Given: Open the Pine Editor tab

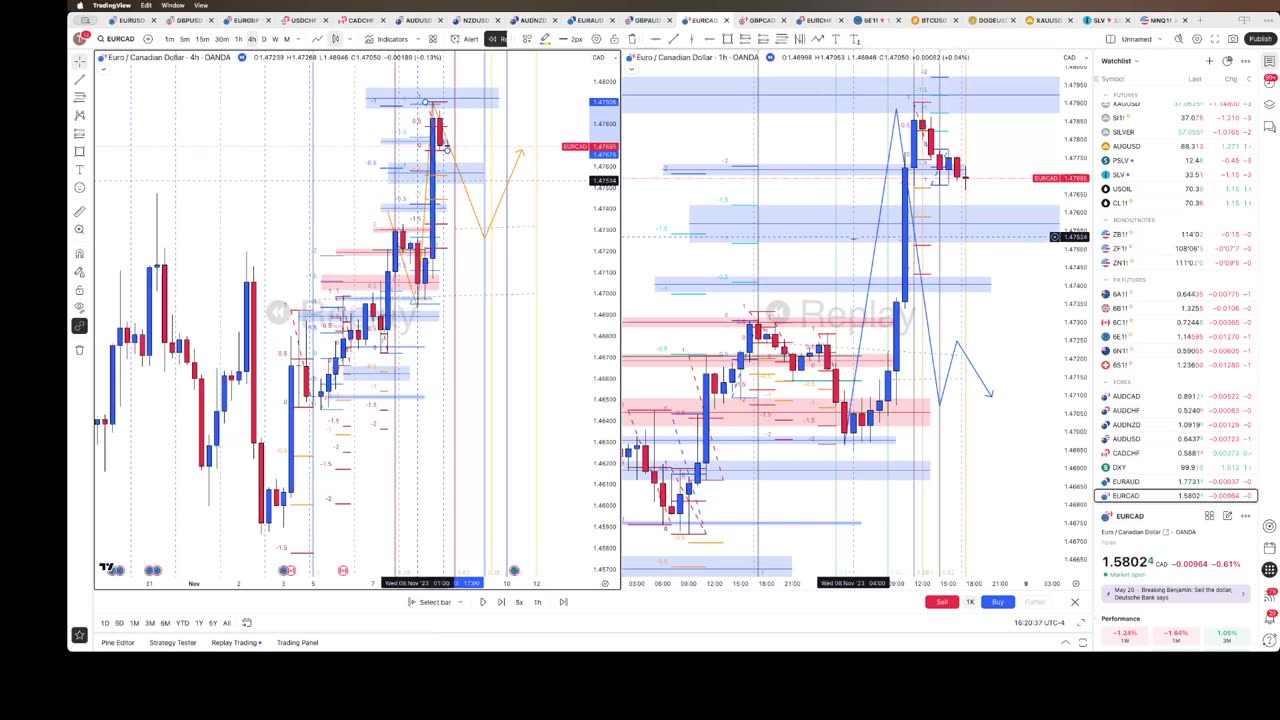Looking at the screenshot, I should point(118,643).
